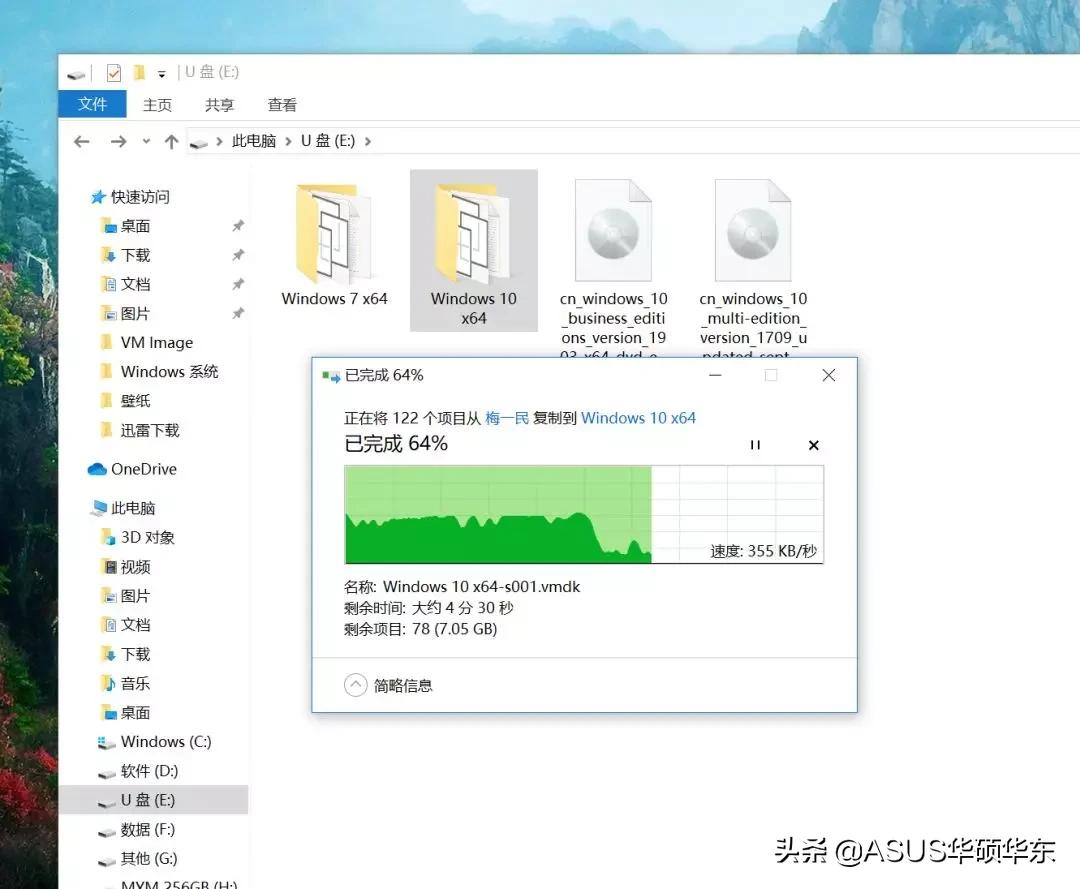Click the Windows 10 x64 destination link

[x=638, y=417]
